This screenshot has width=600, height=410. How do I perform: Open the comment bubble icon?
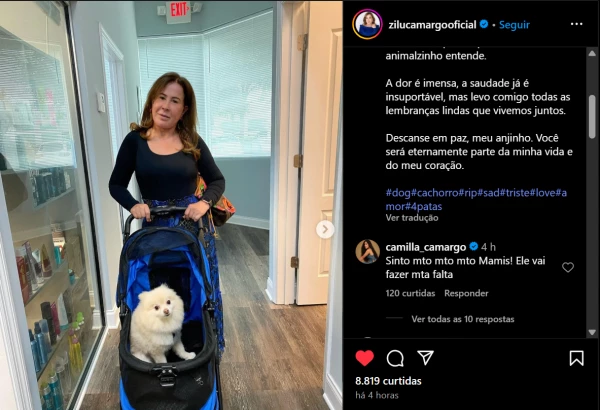(395, 358)
